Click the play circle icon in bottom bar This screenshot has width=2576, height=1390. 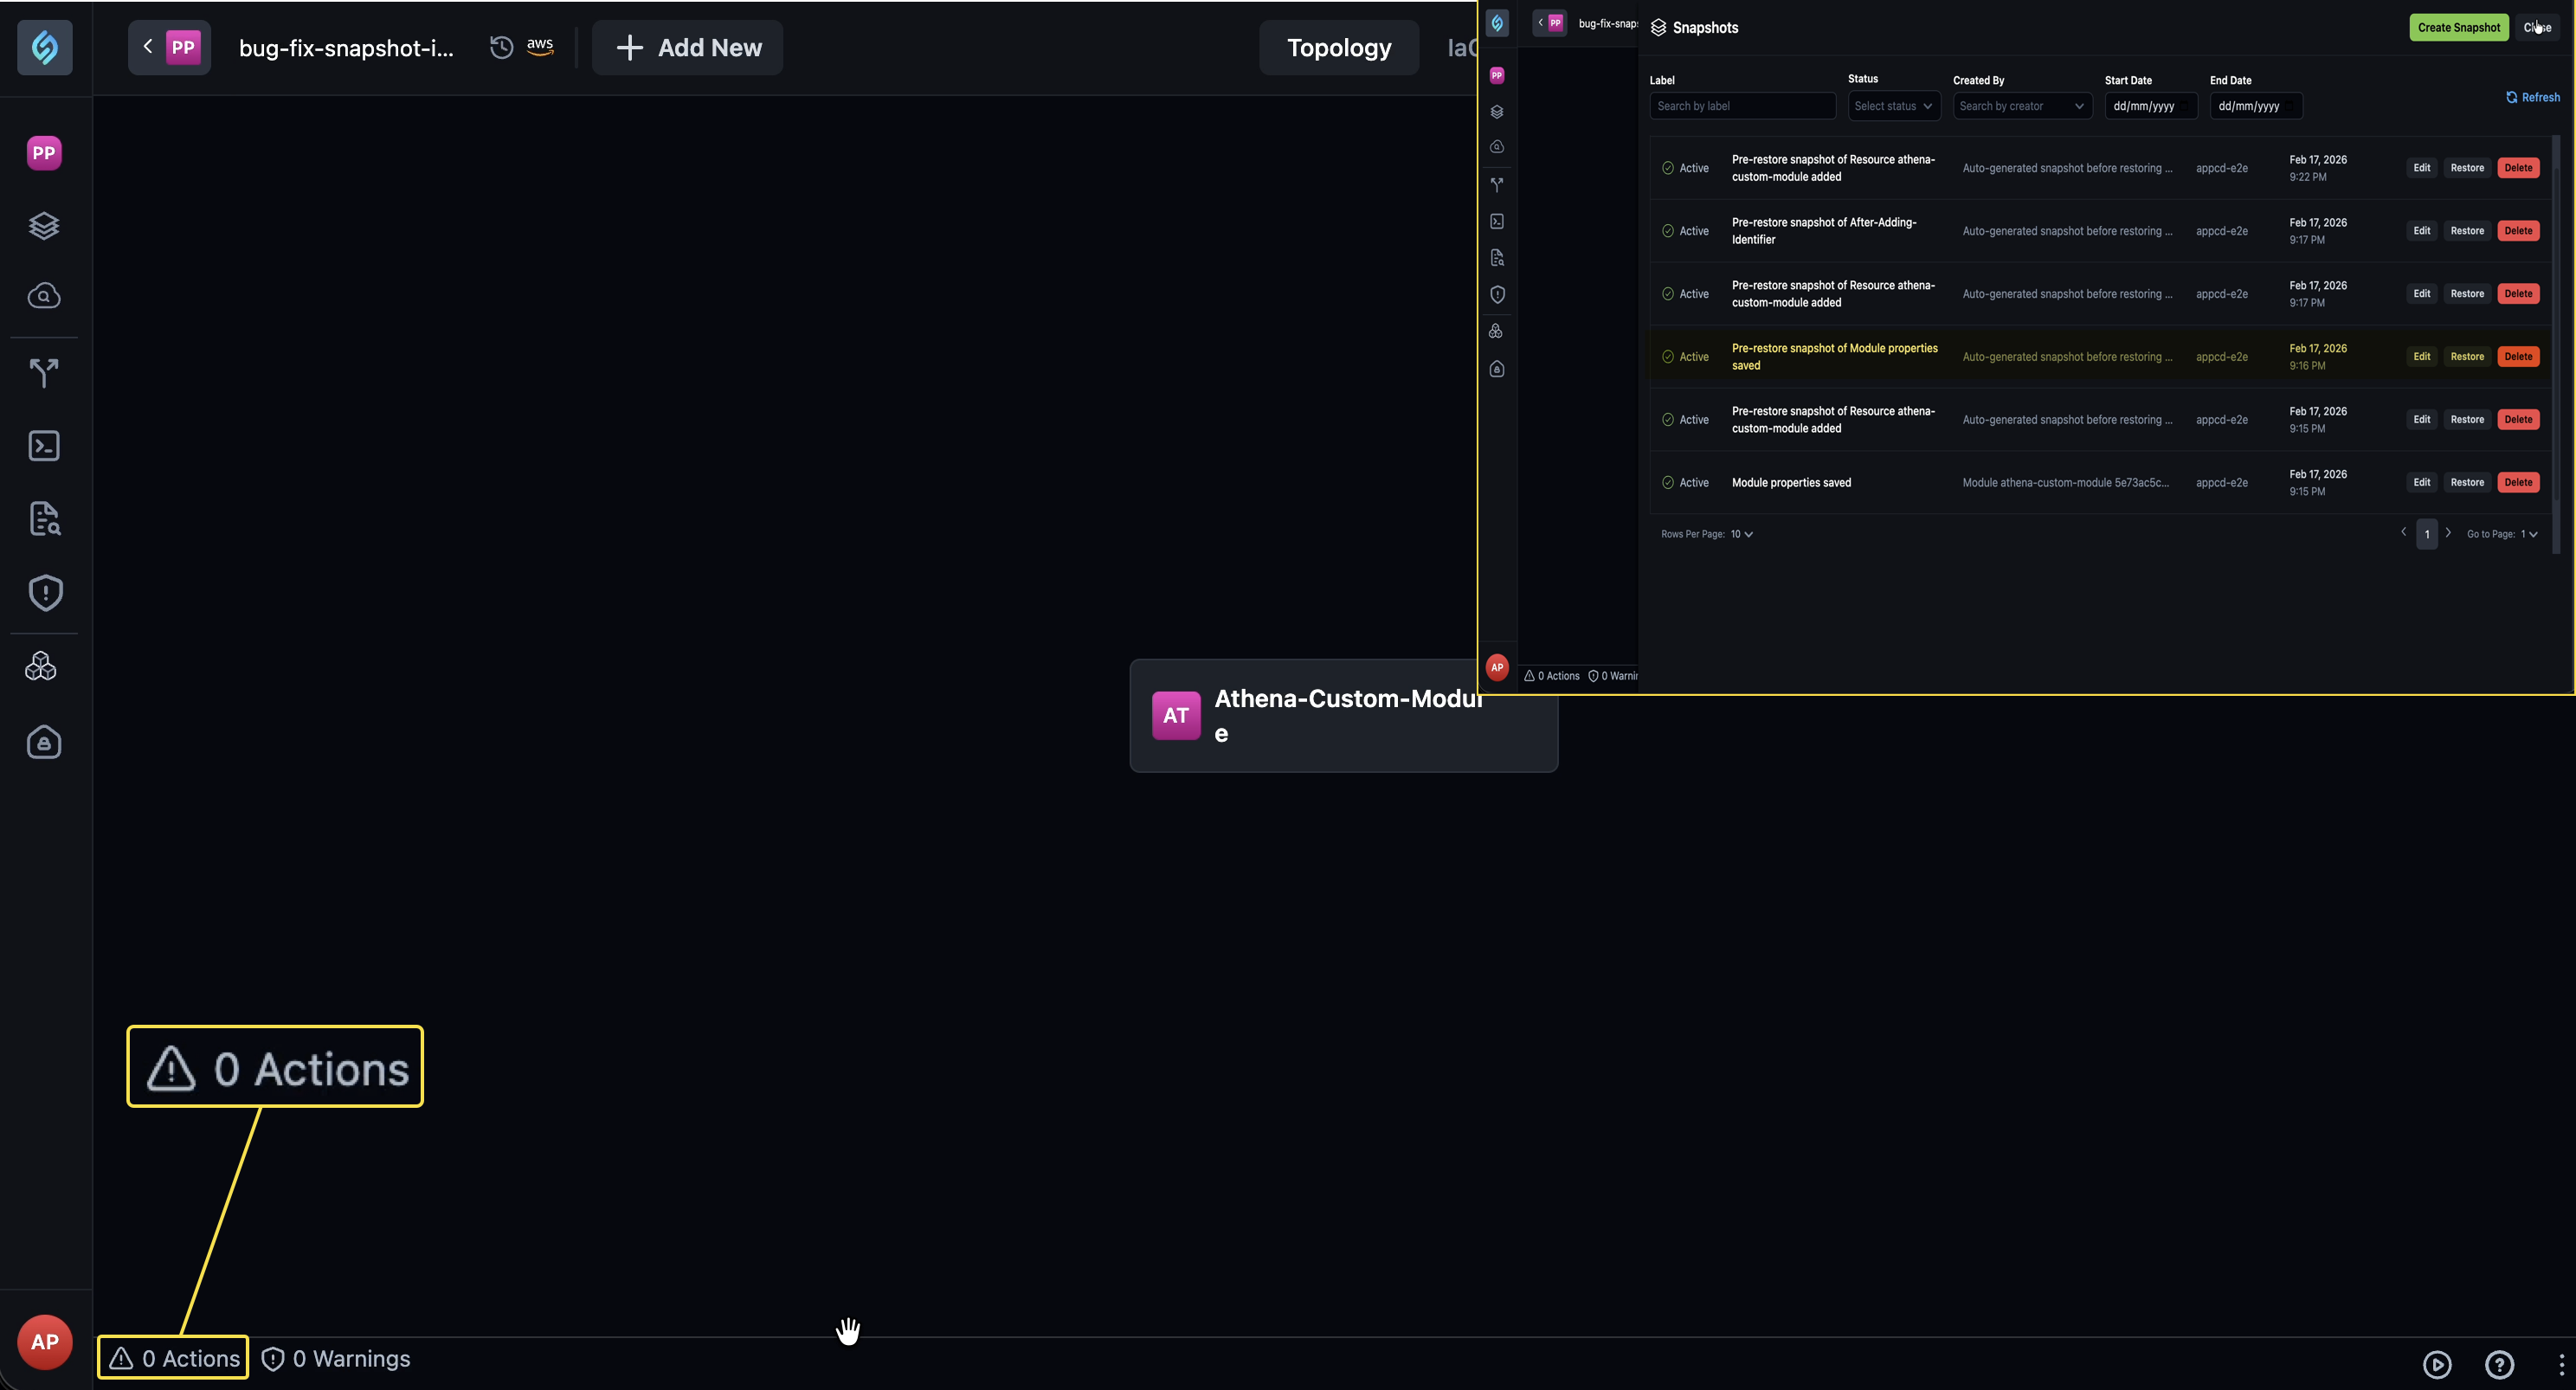(2437, 1364)
